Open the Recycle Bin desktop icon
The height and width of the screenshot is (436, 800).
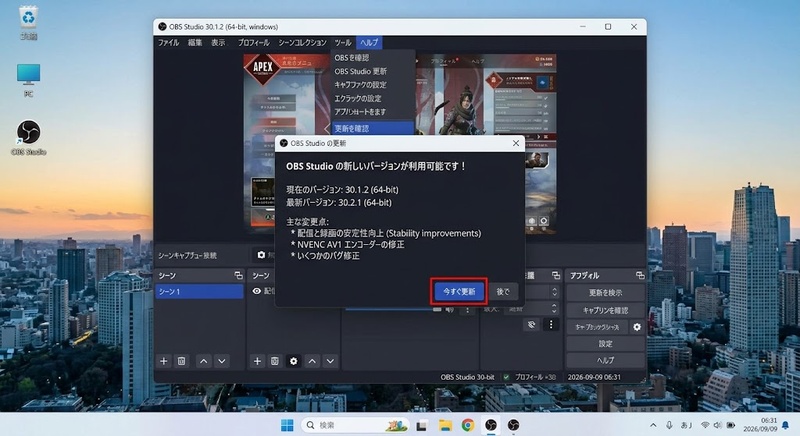pyautogui.click(x=29, y=22)
